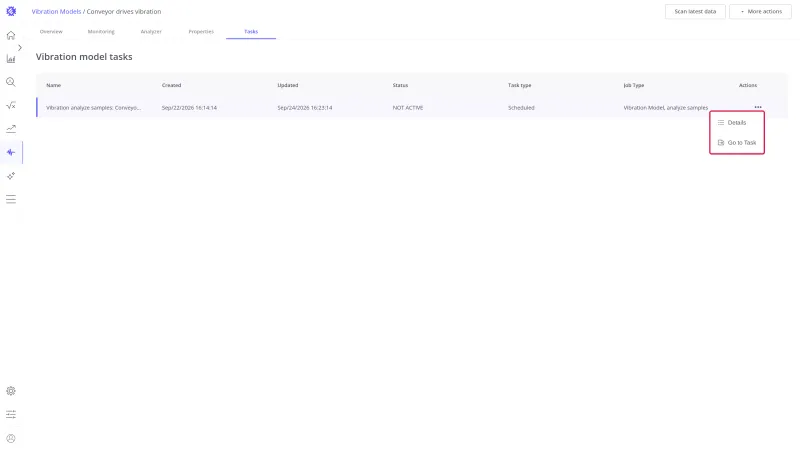
Task: Switch to the Monitoring tab
Action: [x=101, y=32]
